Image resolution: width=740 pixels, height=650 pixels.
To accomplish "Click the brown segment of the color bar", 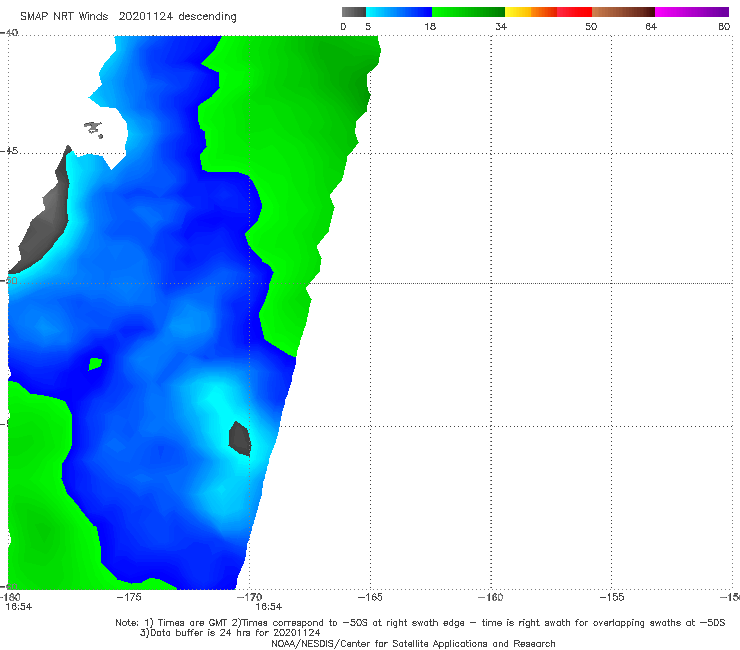I will coord(623,12).
